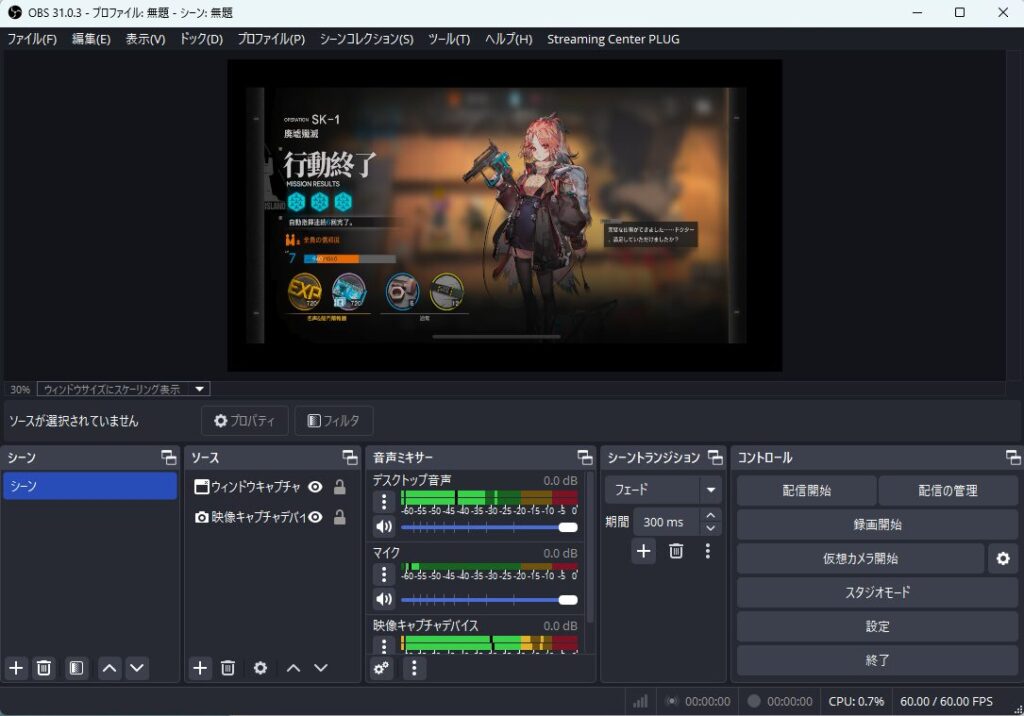The width and height of the screenshot is (1024, 716).
Task: Remove the scene transition with trash icon
Action: click(x=676, y=551)
